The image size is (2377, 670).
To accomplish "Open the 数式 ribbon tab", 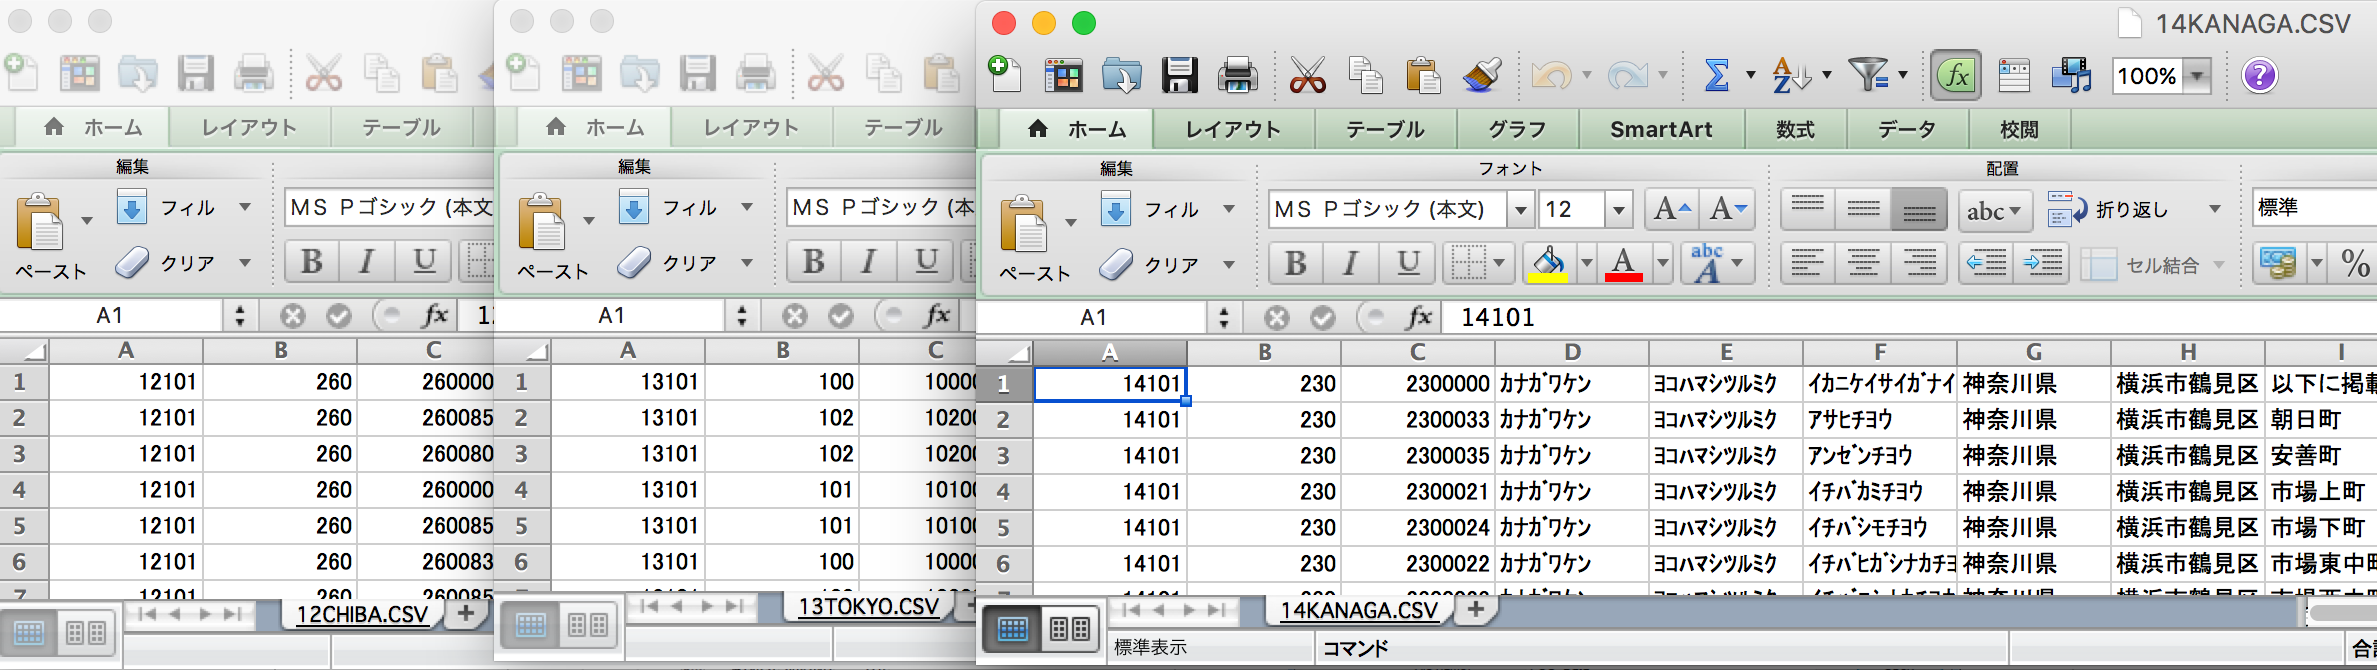I will point(1795,130).
